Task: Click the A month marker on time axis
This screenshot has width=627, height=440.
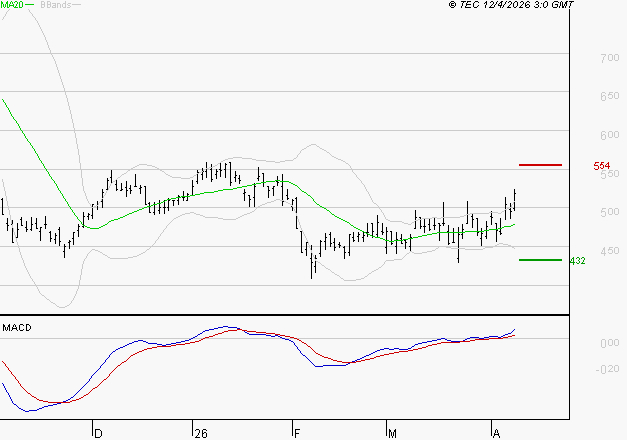Action: click(x=496, y=433)
